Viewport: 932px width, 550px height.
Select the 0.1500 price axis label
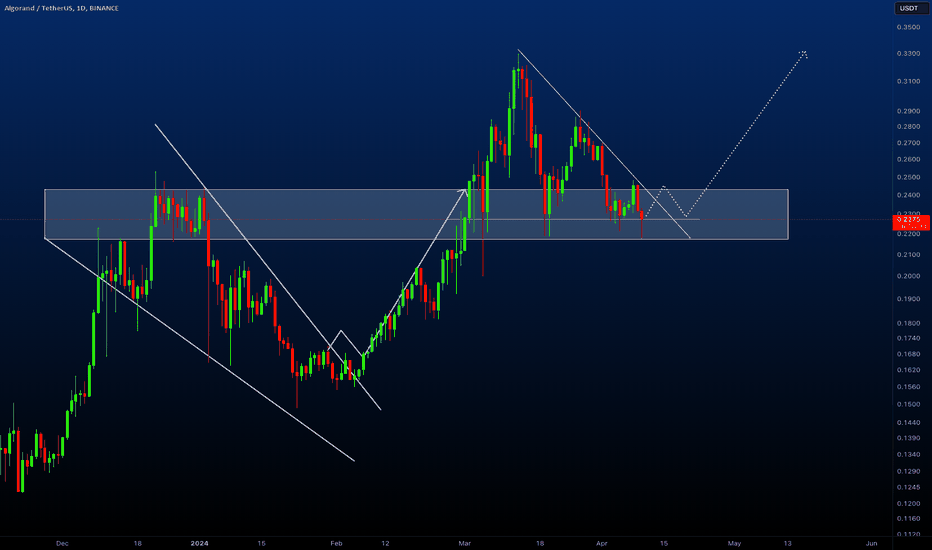coord(908,404)
